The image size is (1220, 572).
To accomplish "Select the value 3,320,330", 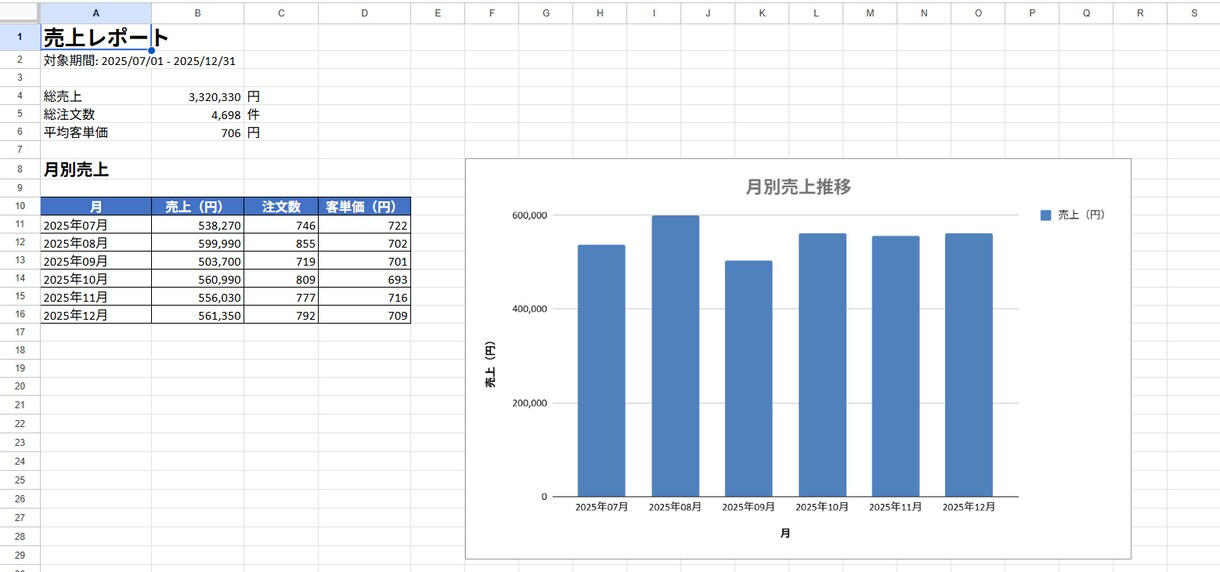I will click(x=198, y=97).
